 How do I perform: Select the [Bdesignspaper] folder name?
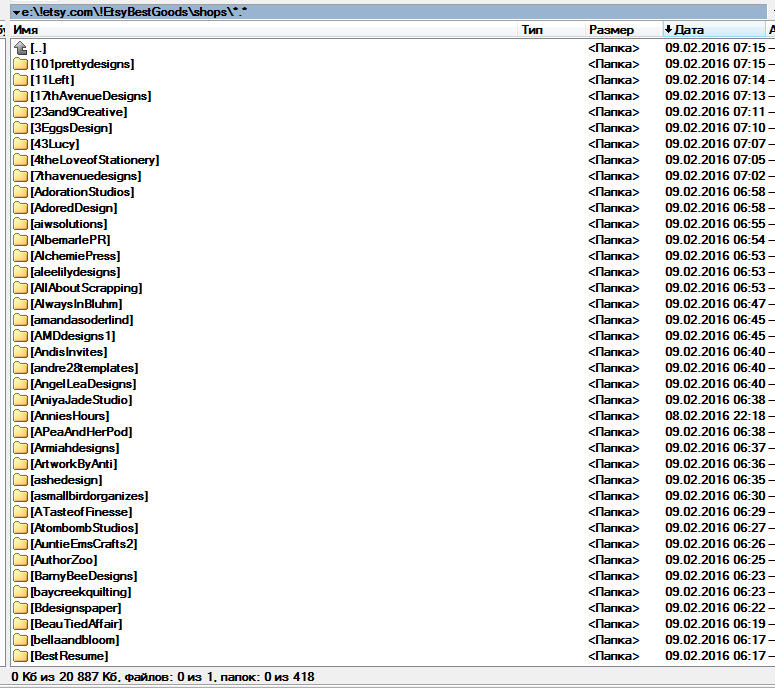76,608
